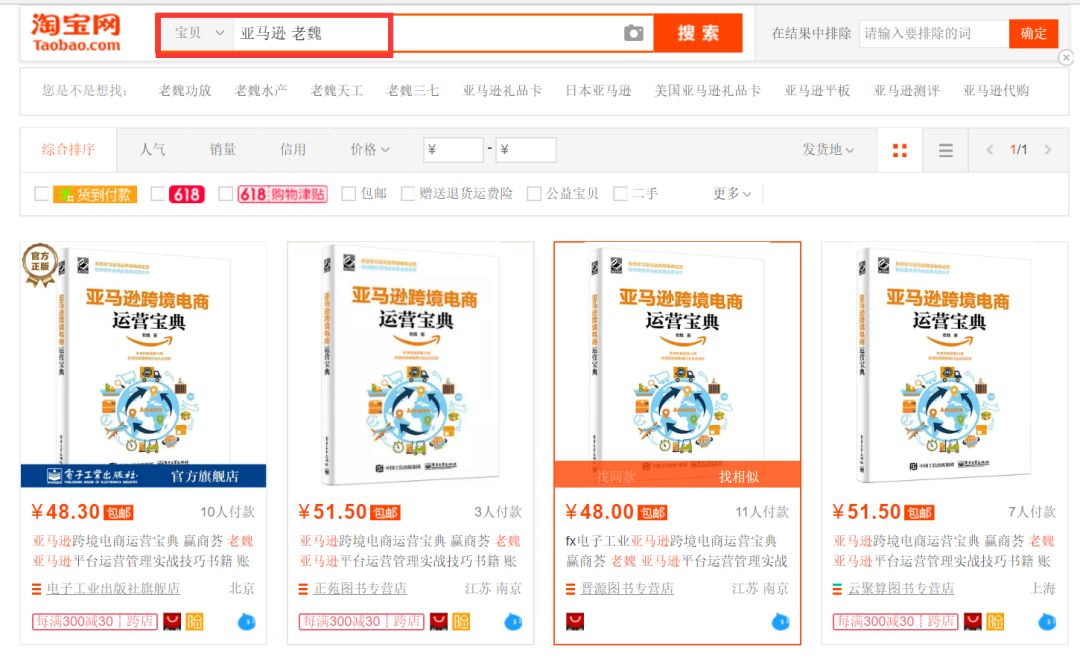Sort results by 信用
Screen dimensions: 1080x658
(293, 150)
